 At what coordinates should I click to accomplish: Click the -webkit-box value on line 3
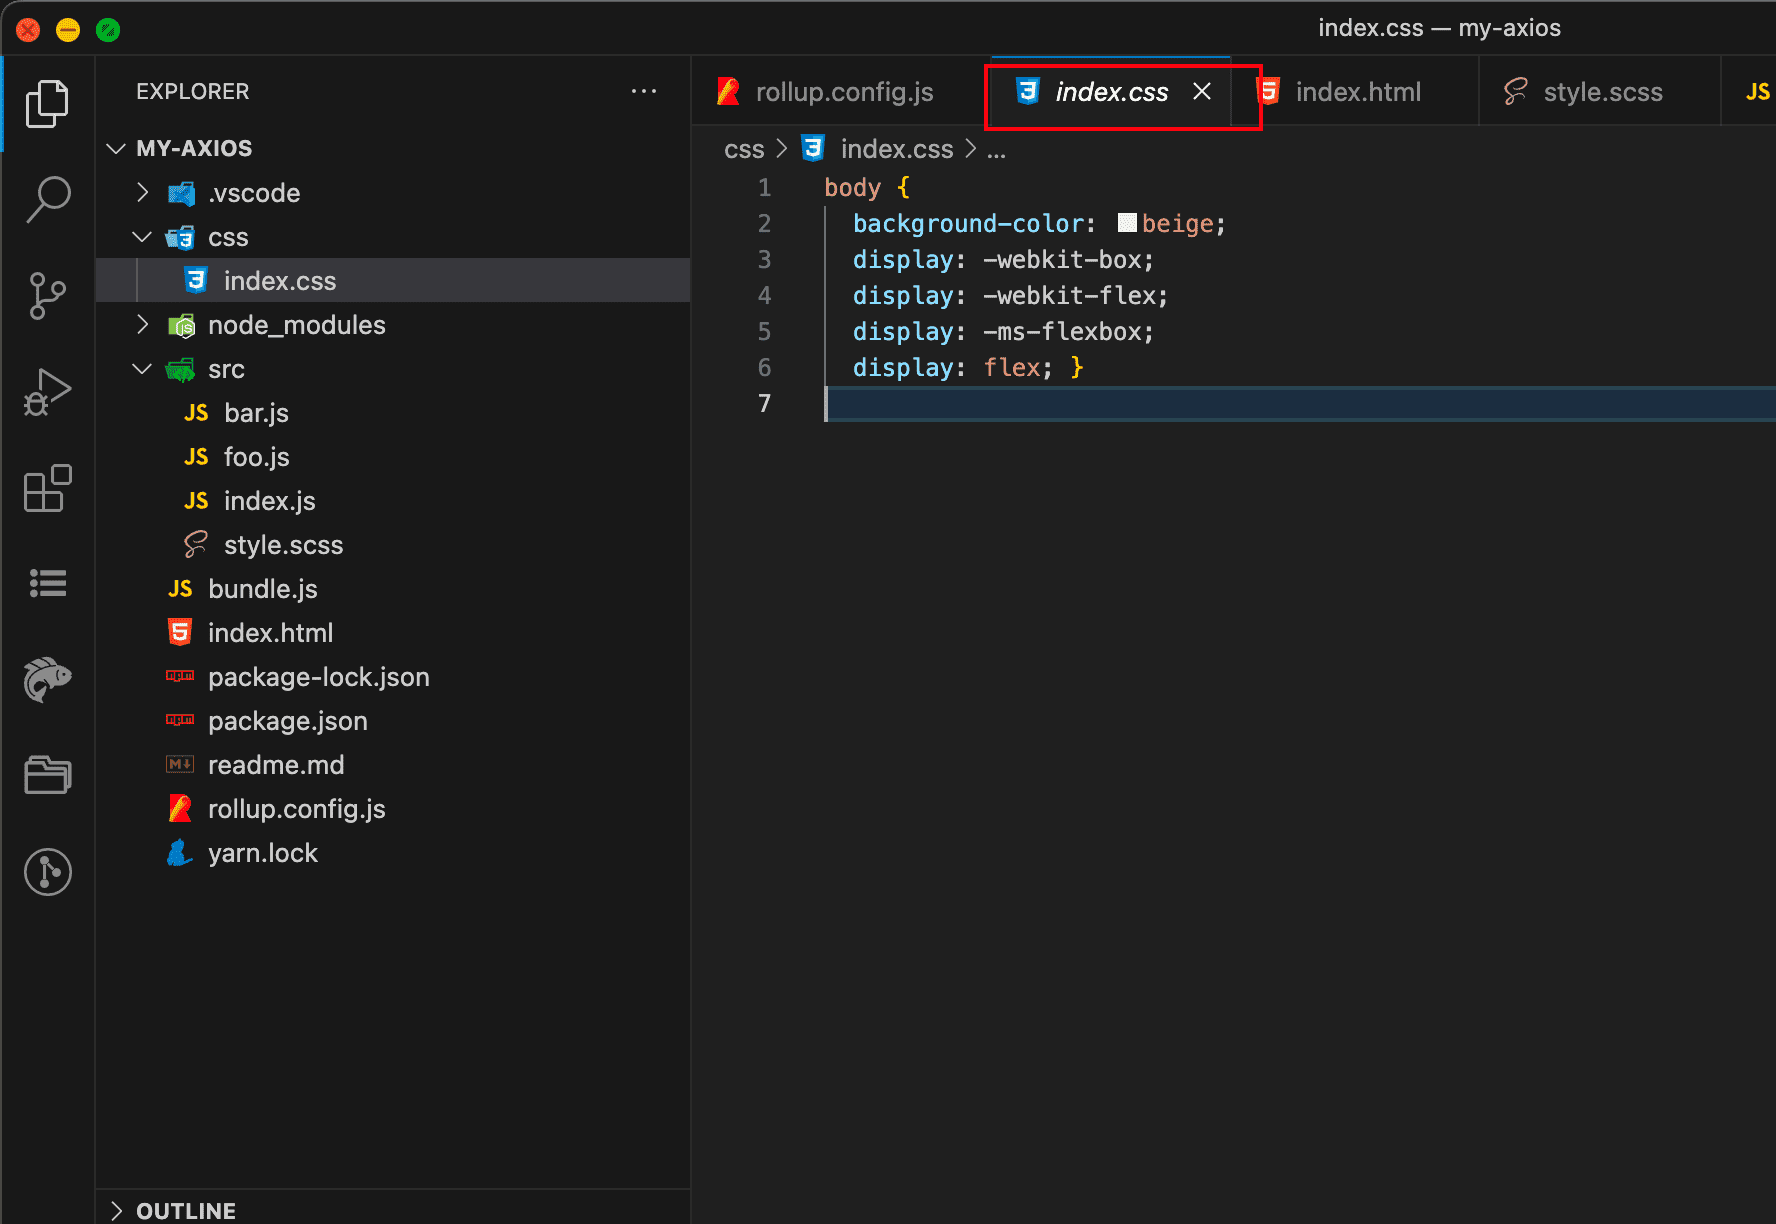click(1062, 260)
